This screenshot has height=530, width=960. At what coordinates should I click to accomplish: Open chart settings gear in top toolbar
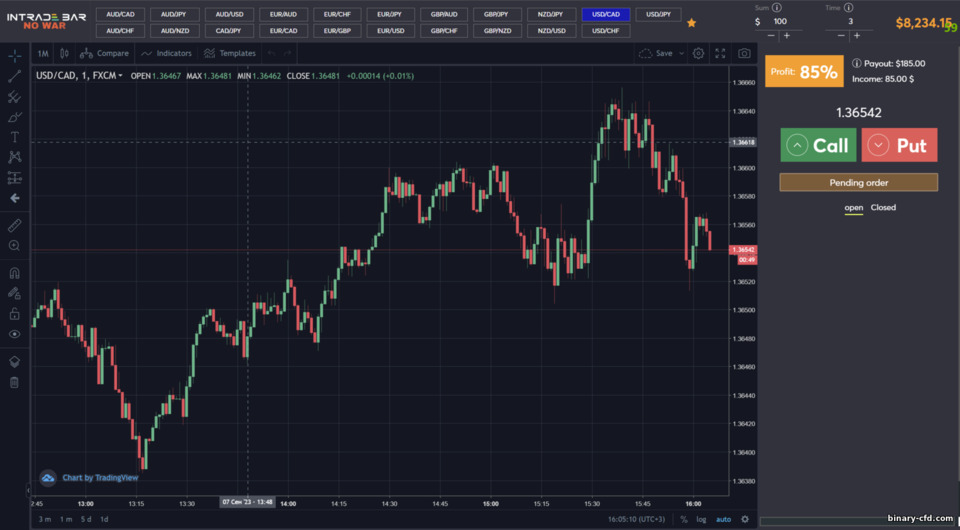(x=698, y=53)
